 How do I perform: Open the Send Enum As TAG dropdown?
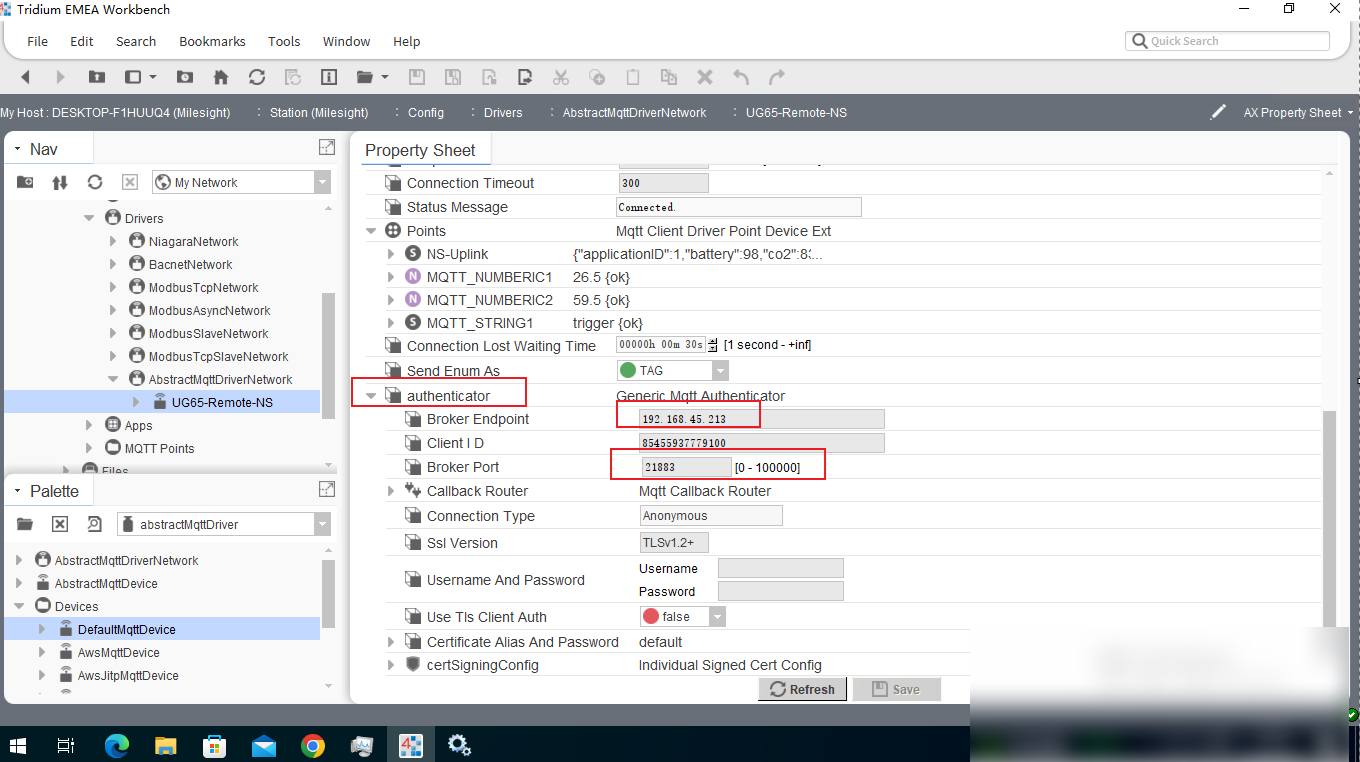coord(721,370)
